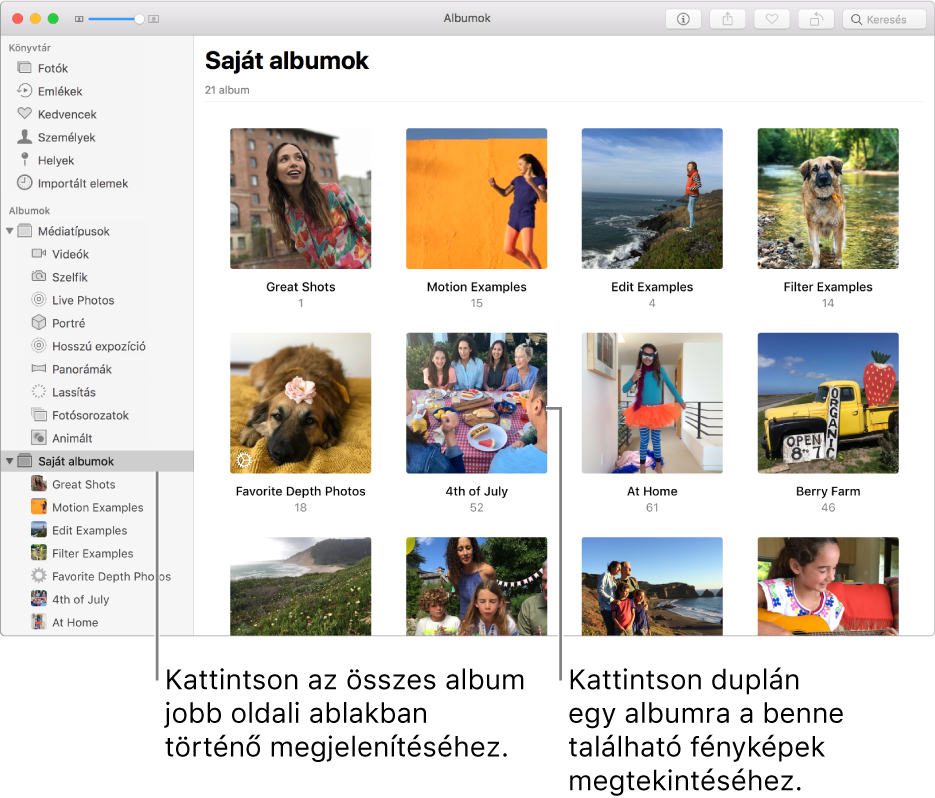Image resolution: width=935 pixels, height=798 pixels.
Task: Expand the Médiatípusok disclosure triangle
Action: coord(9,231)
